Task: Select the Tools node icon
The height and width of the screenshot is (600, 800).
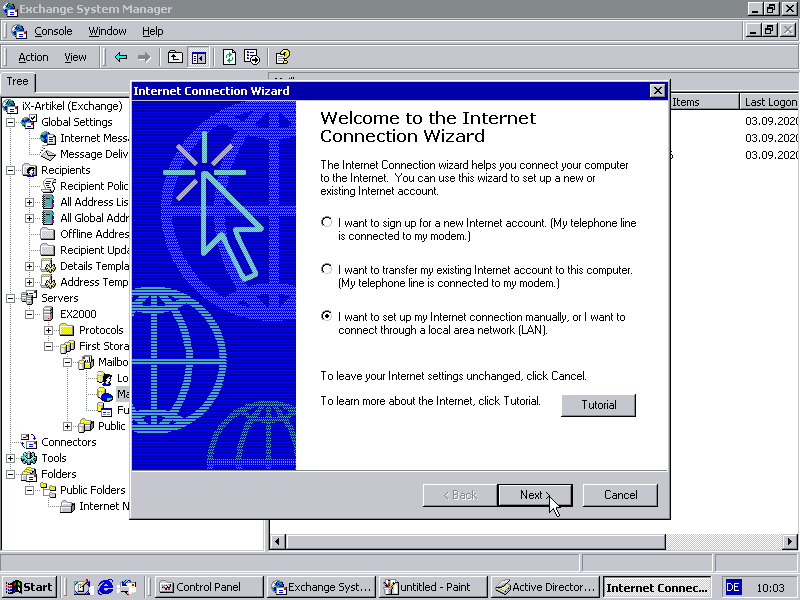Action: pyautogui.click(x=29, y=458)
